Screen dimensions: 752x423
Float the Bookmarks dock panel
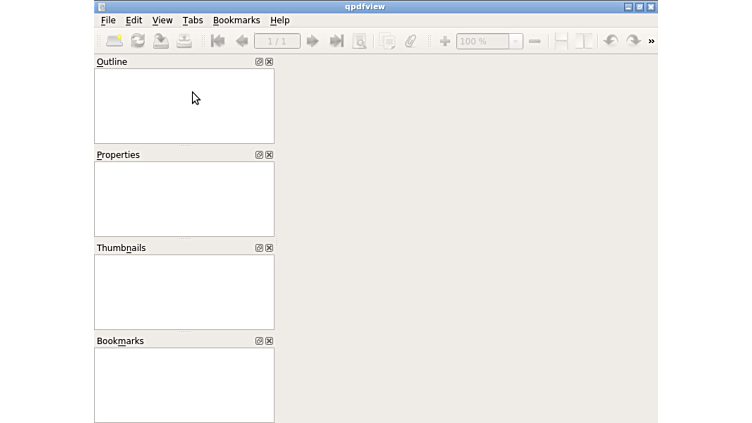(259, 341)
